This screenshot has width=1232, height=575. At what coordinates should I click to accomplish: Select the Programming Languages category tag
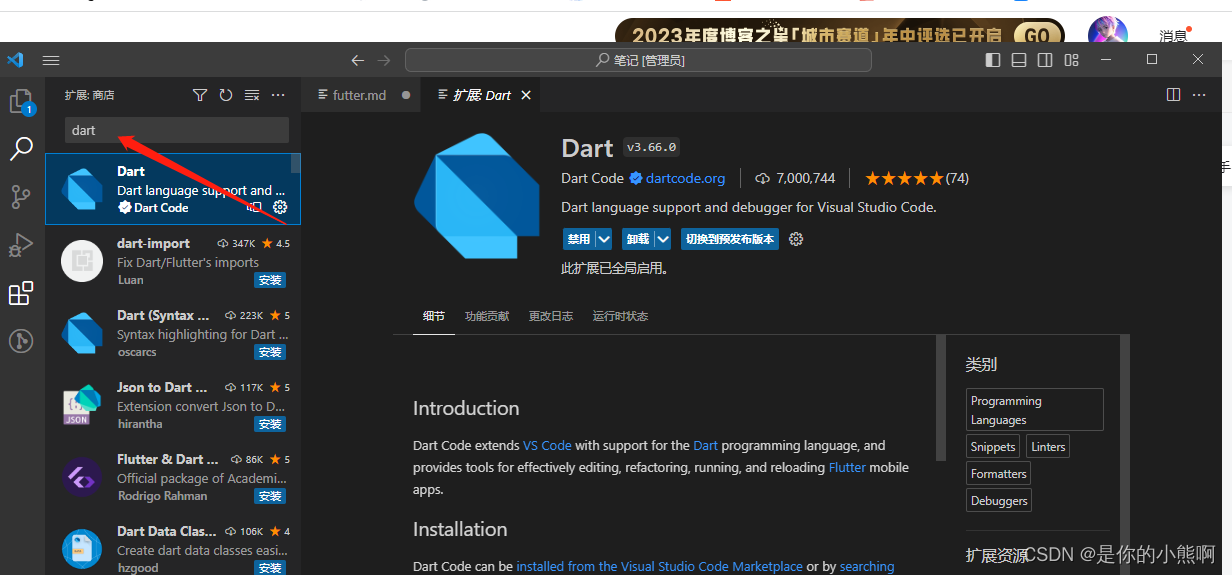click(x=1035, y=410)
